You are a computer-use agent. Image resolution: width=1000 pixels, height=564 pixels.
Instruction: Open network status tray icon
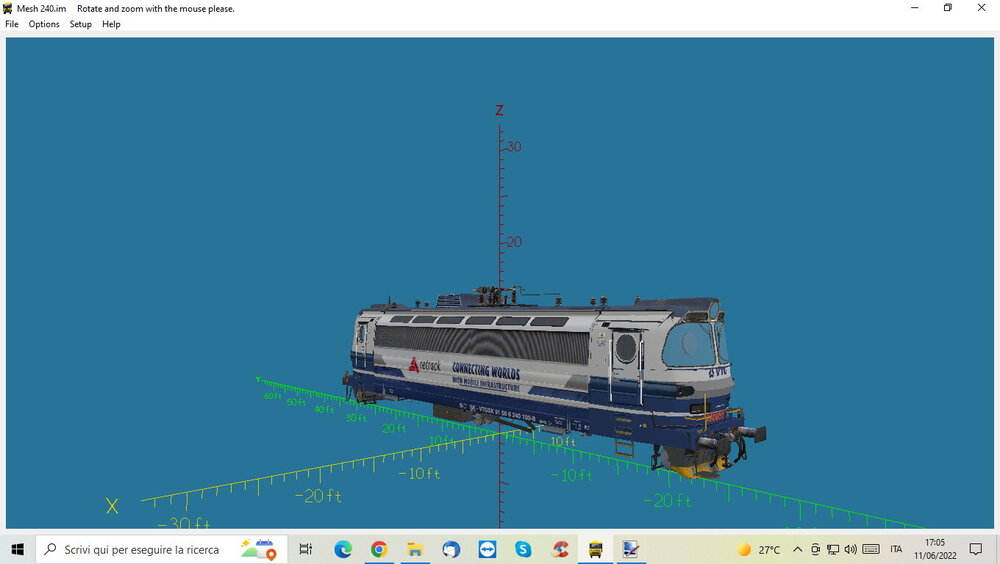point(833,549)
